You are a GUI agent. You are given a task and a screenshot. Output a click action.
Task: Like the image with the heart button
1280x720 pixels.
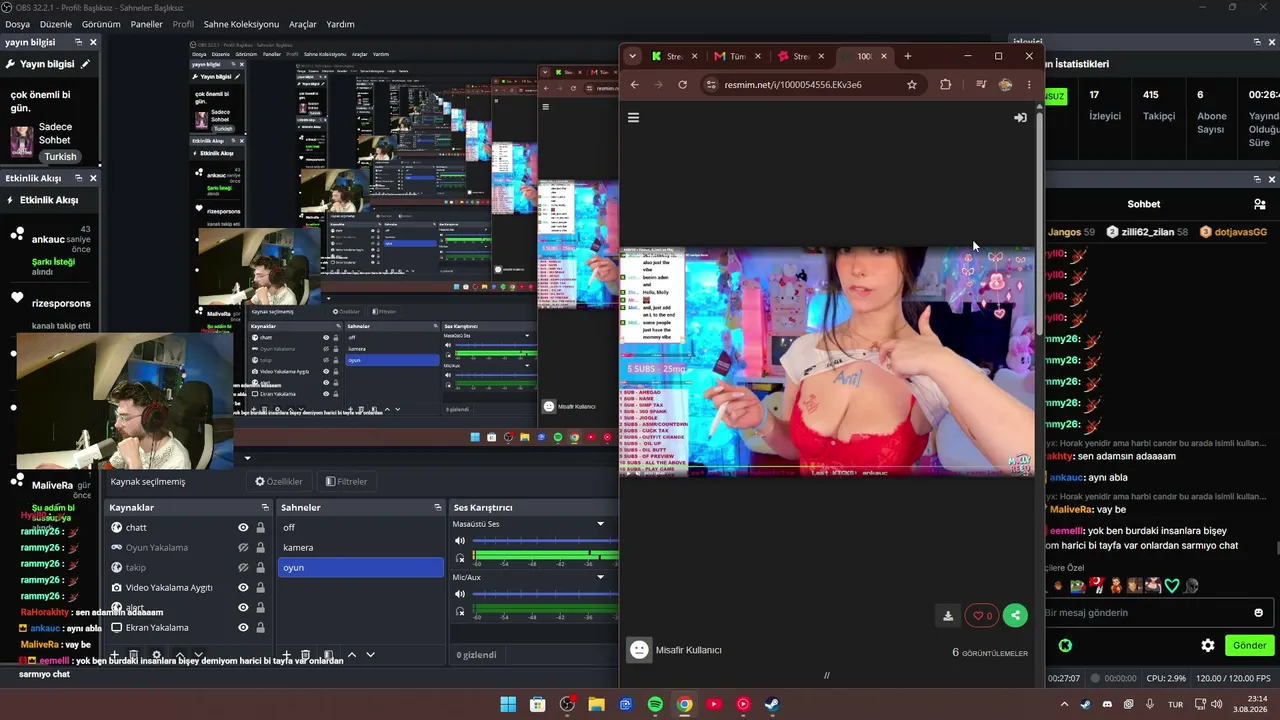pyautogui.click(x=982, y=616)
